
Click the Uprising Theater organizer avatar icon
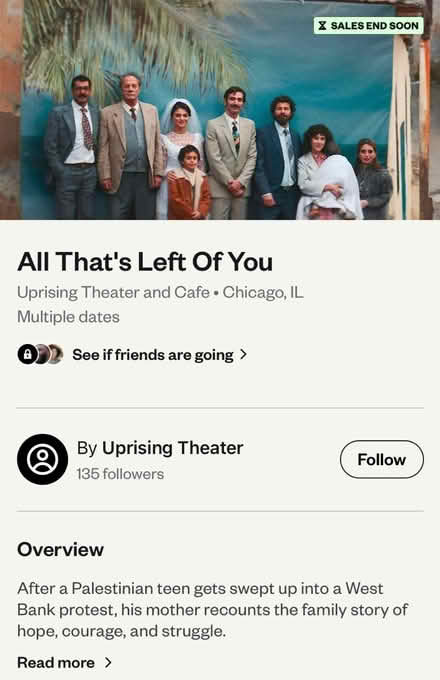(42, 459)
